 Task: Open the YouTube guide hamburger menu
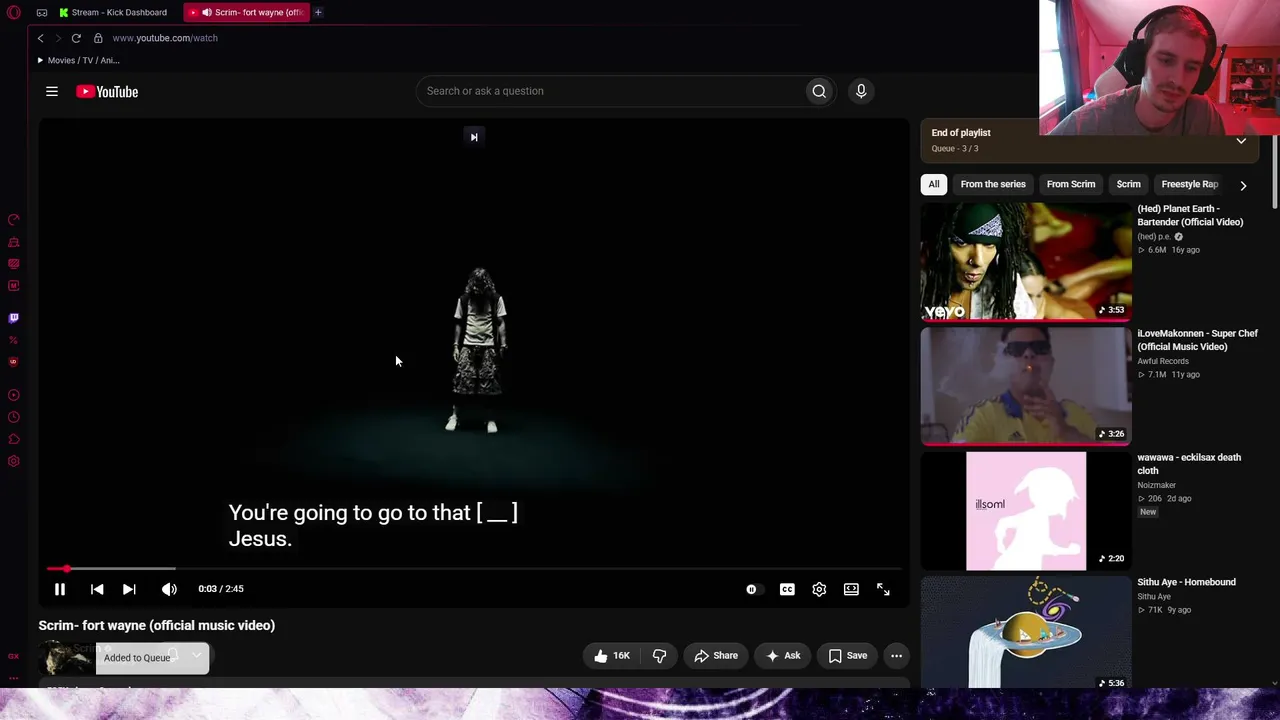(52, 91)
